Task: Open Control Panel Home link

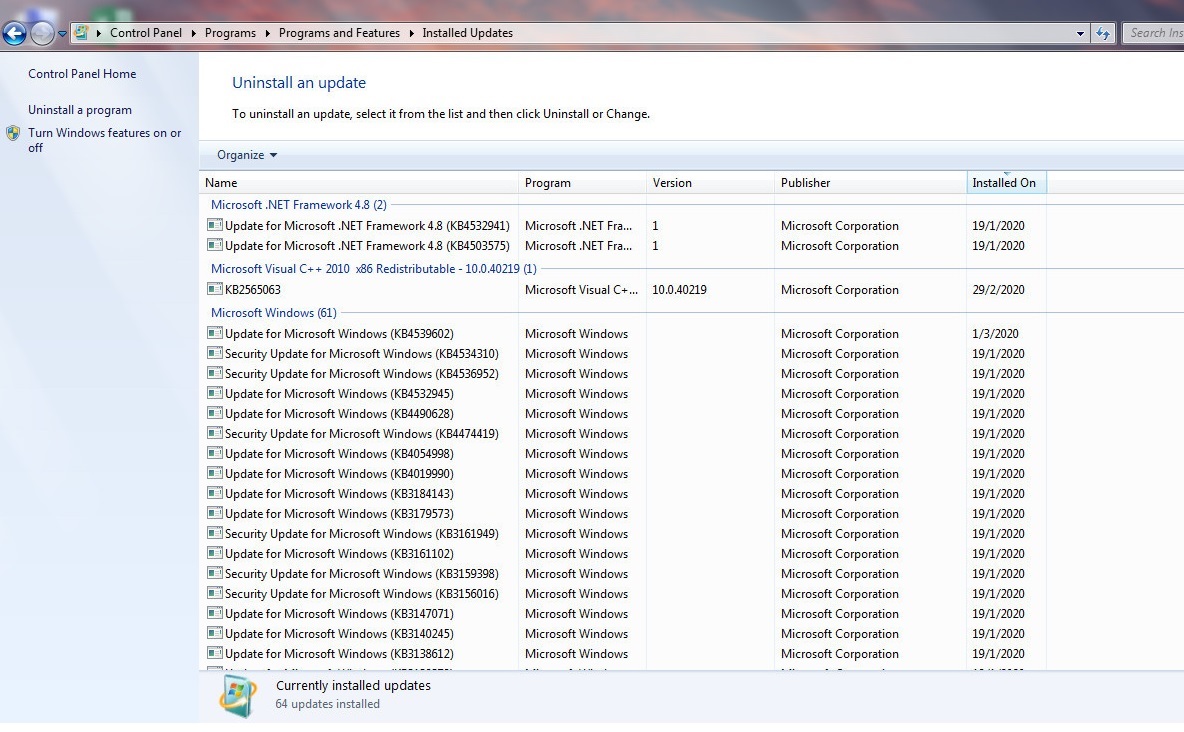Action: (x=82, y=73)
